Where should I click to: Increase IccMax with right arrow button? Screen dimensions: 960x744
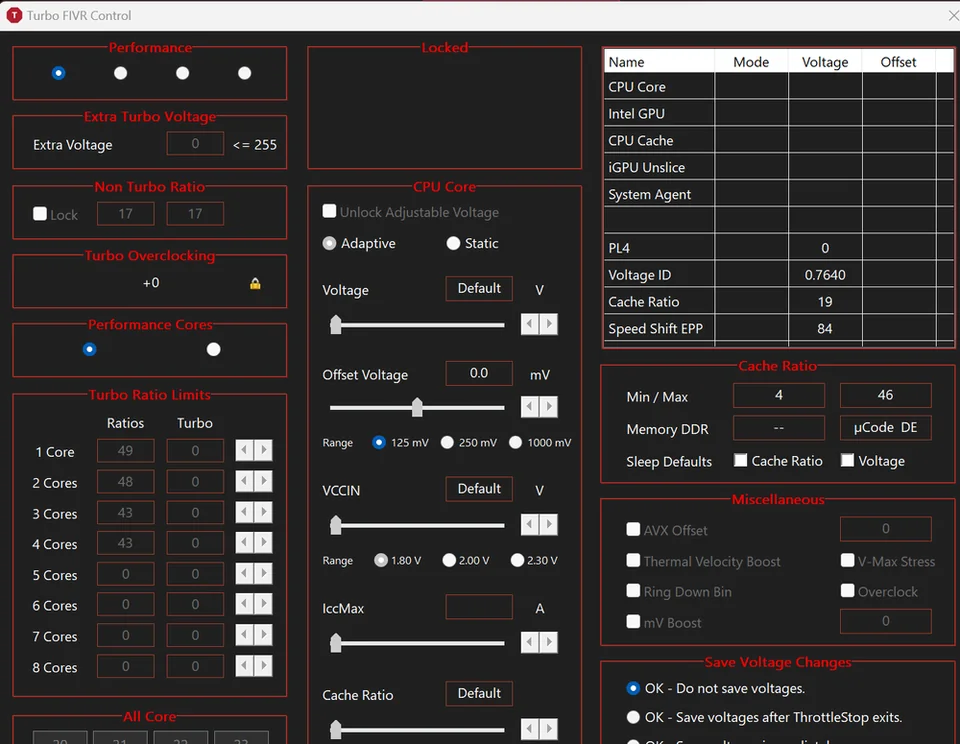pyautogui.click(x=549, y=642)
